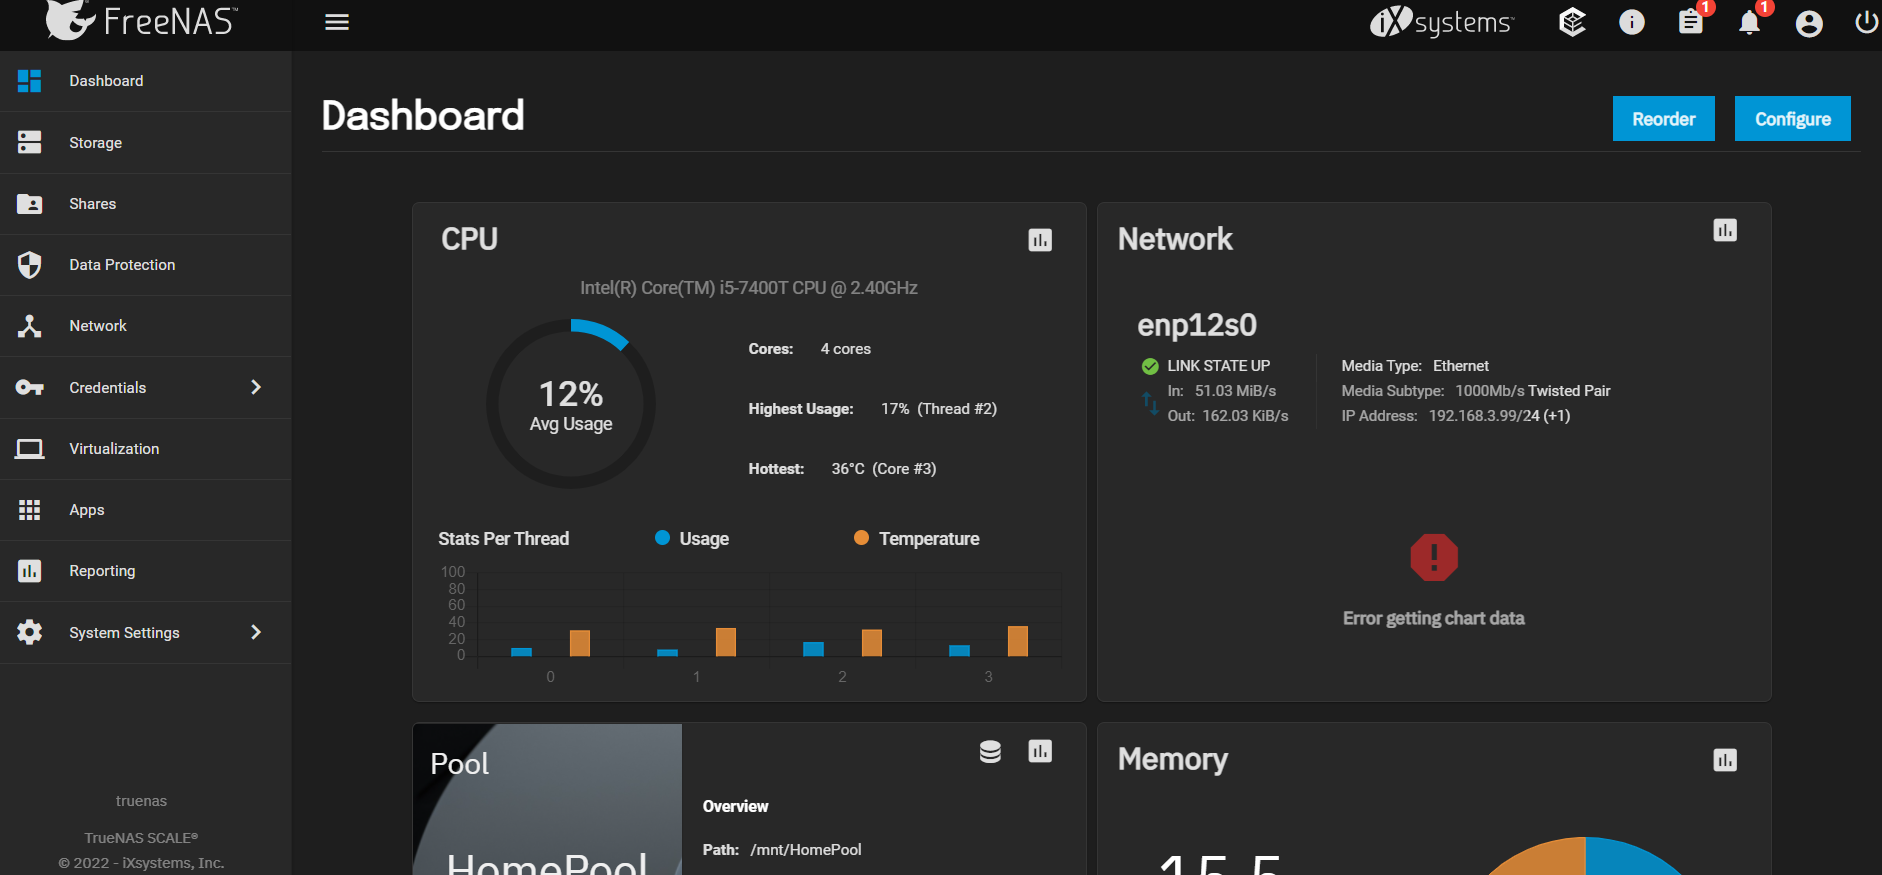Click the Data Protection shield icon
Image resolution: width=1882 pixels, height=875 pixels.
[30, 265]
